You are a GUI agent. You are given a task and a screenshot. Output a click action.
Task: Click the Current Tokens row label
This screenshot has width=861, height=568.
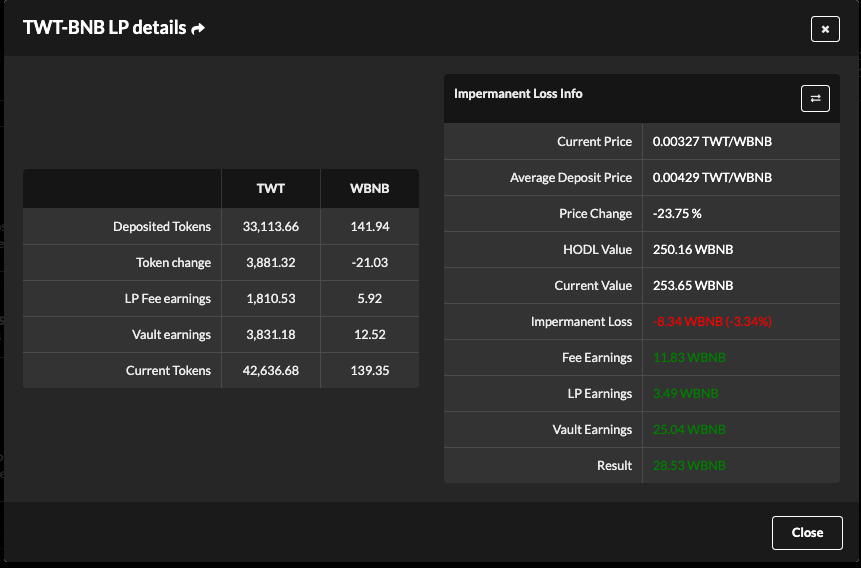click(168, 370)
